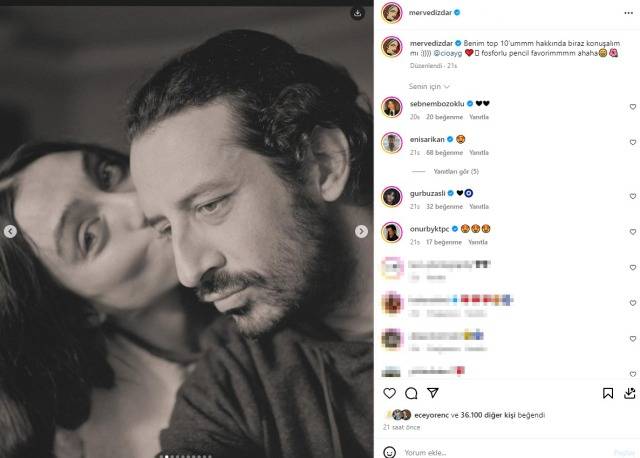Open the three-dot more options menu

(629, 13)
